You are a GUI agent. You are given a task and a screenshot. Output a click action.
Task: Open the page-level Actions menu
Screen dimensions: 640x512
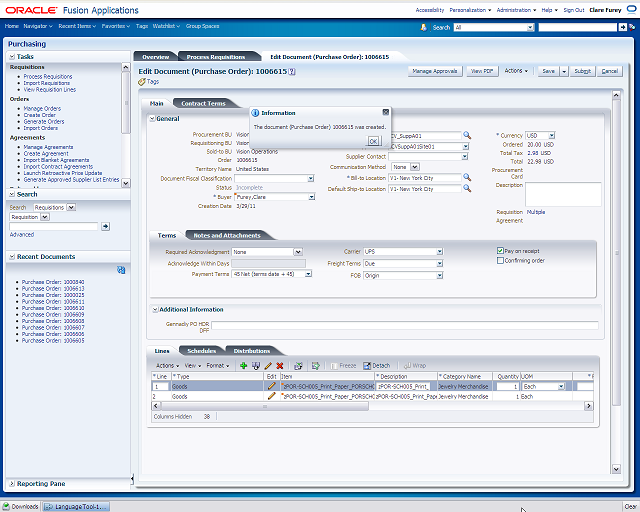point(516,71)
